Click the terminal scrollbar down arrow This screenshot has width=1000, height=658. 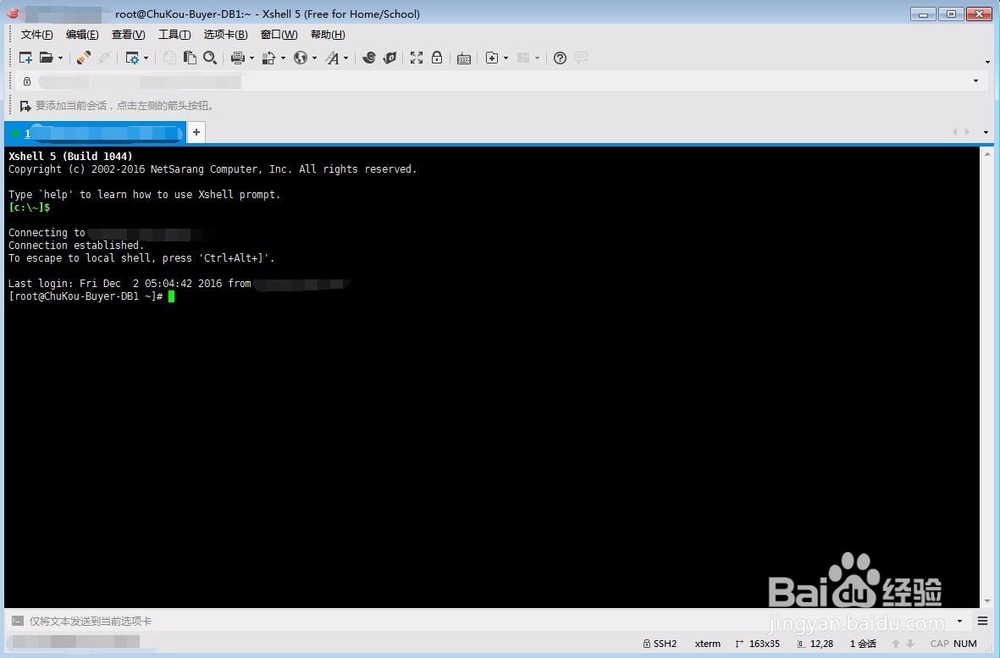point(987,601)
